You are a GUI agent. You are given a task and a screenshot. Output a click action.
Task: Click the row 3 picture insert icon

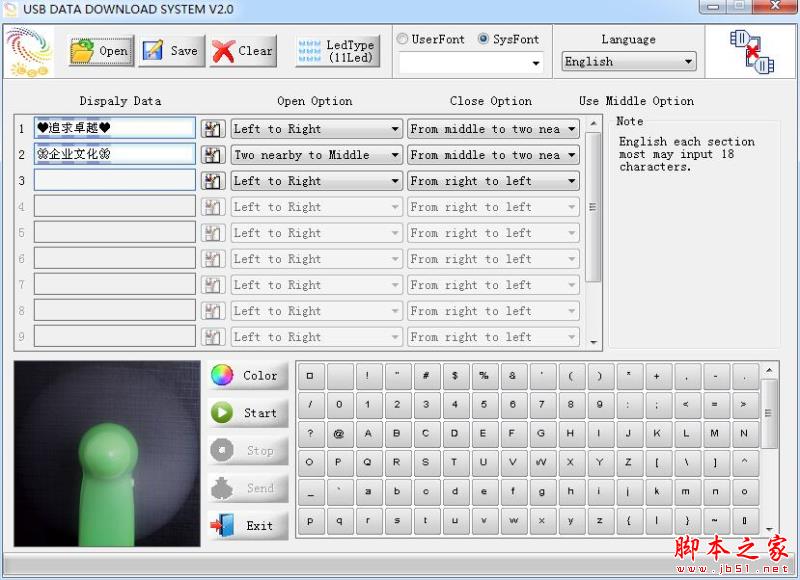(x=213, y=181)
